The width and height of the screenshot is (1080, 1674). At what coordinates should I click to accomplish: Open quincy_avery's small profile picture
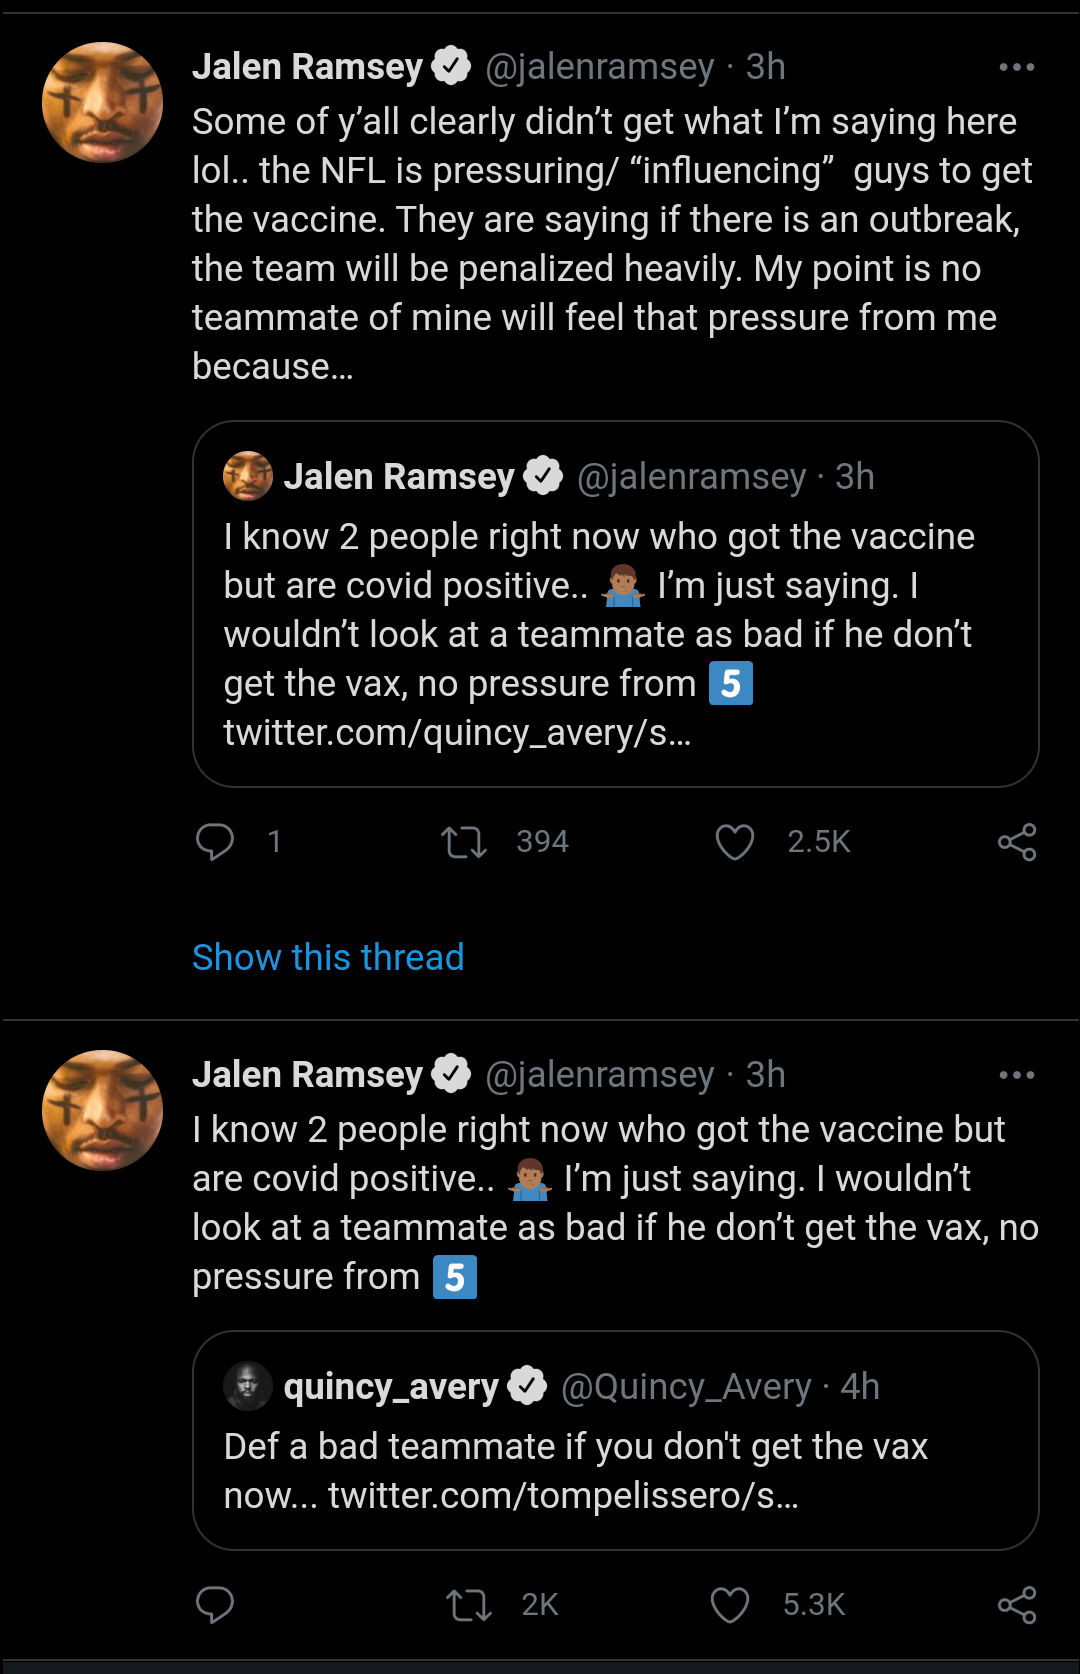(247, 1387)
